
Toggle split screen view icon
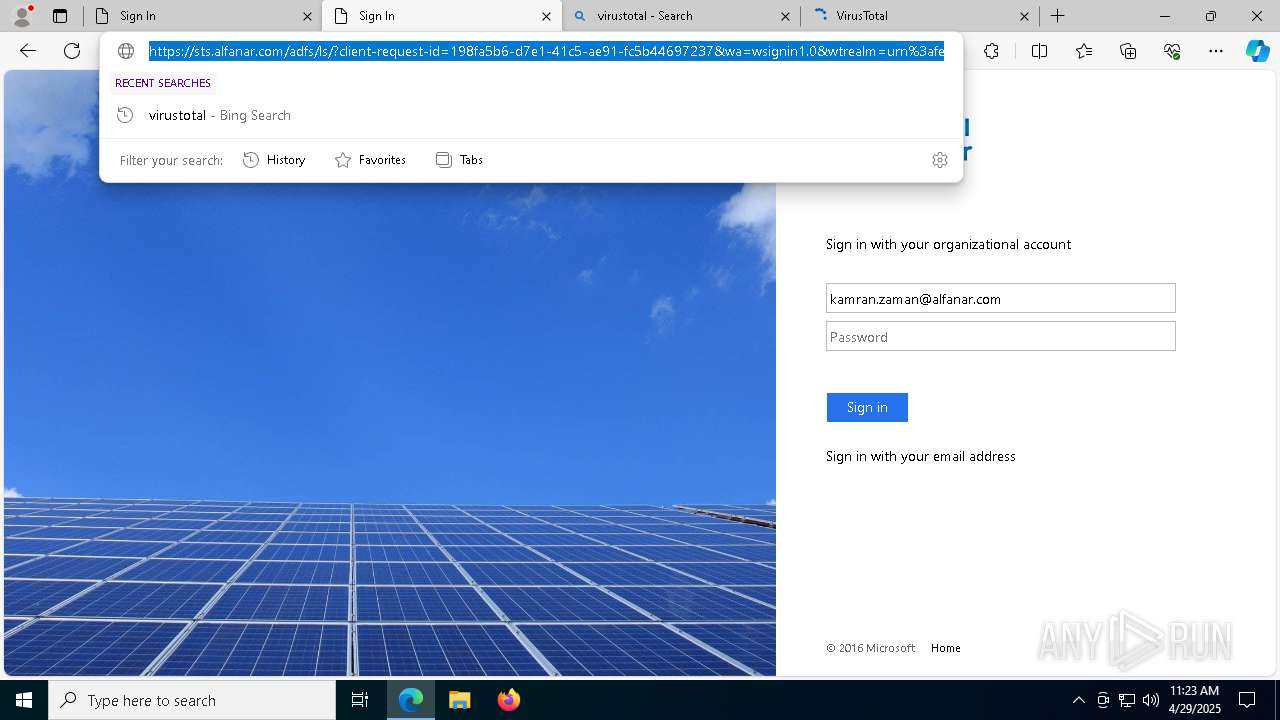1039,51
